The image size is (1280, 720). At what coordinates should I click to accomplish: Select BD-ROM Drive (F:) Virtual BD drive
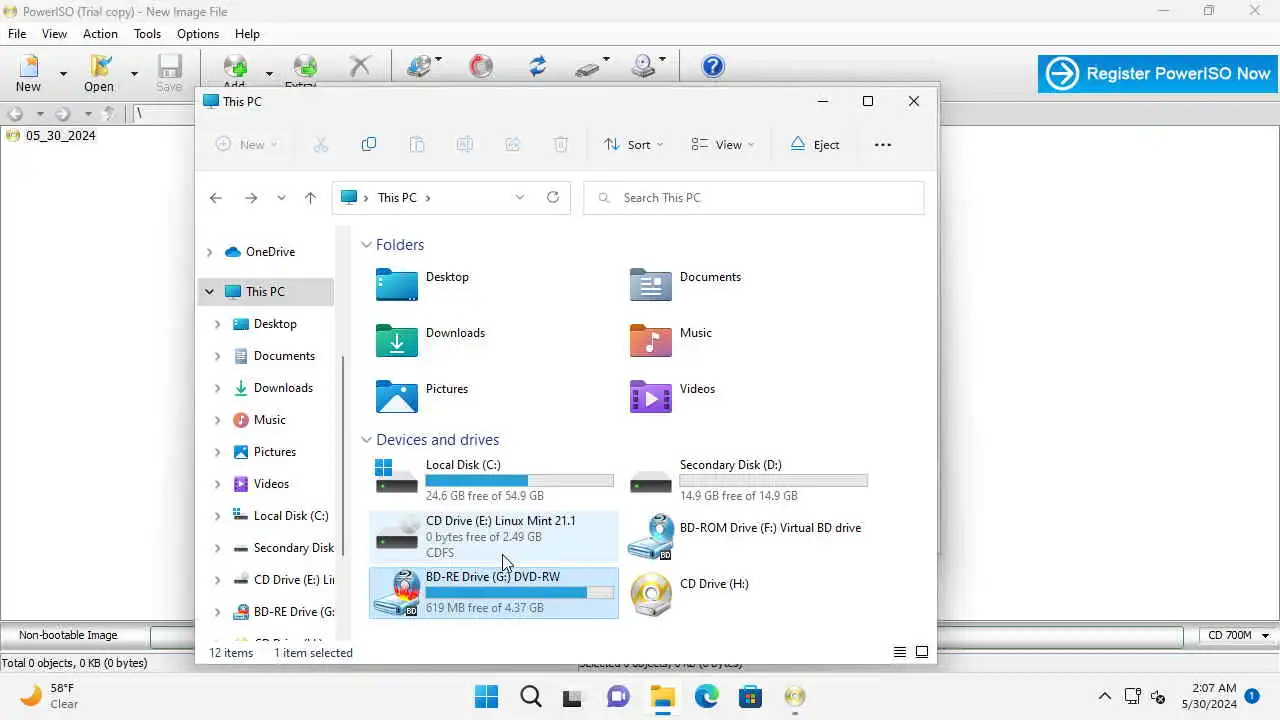click(746, 537)
